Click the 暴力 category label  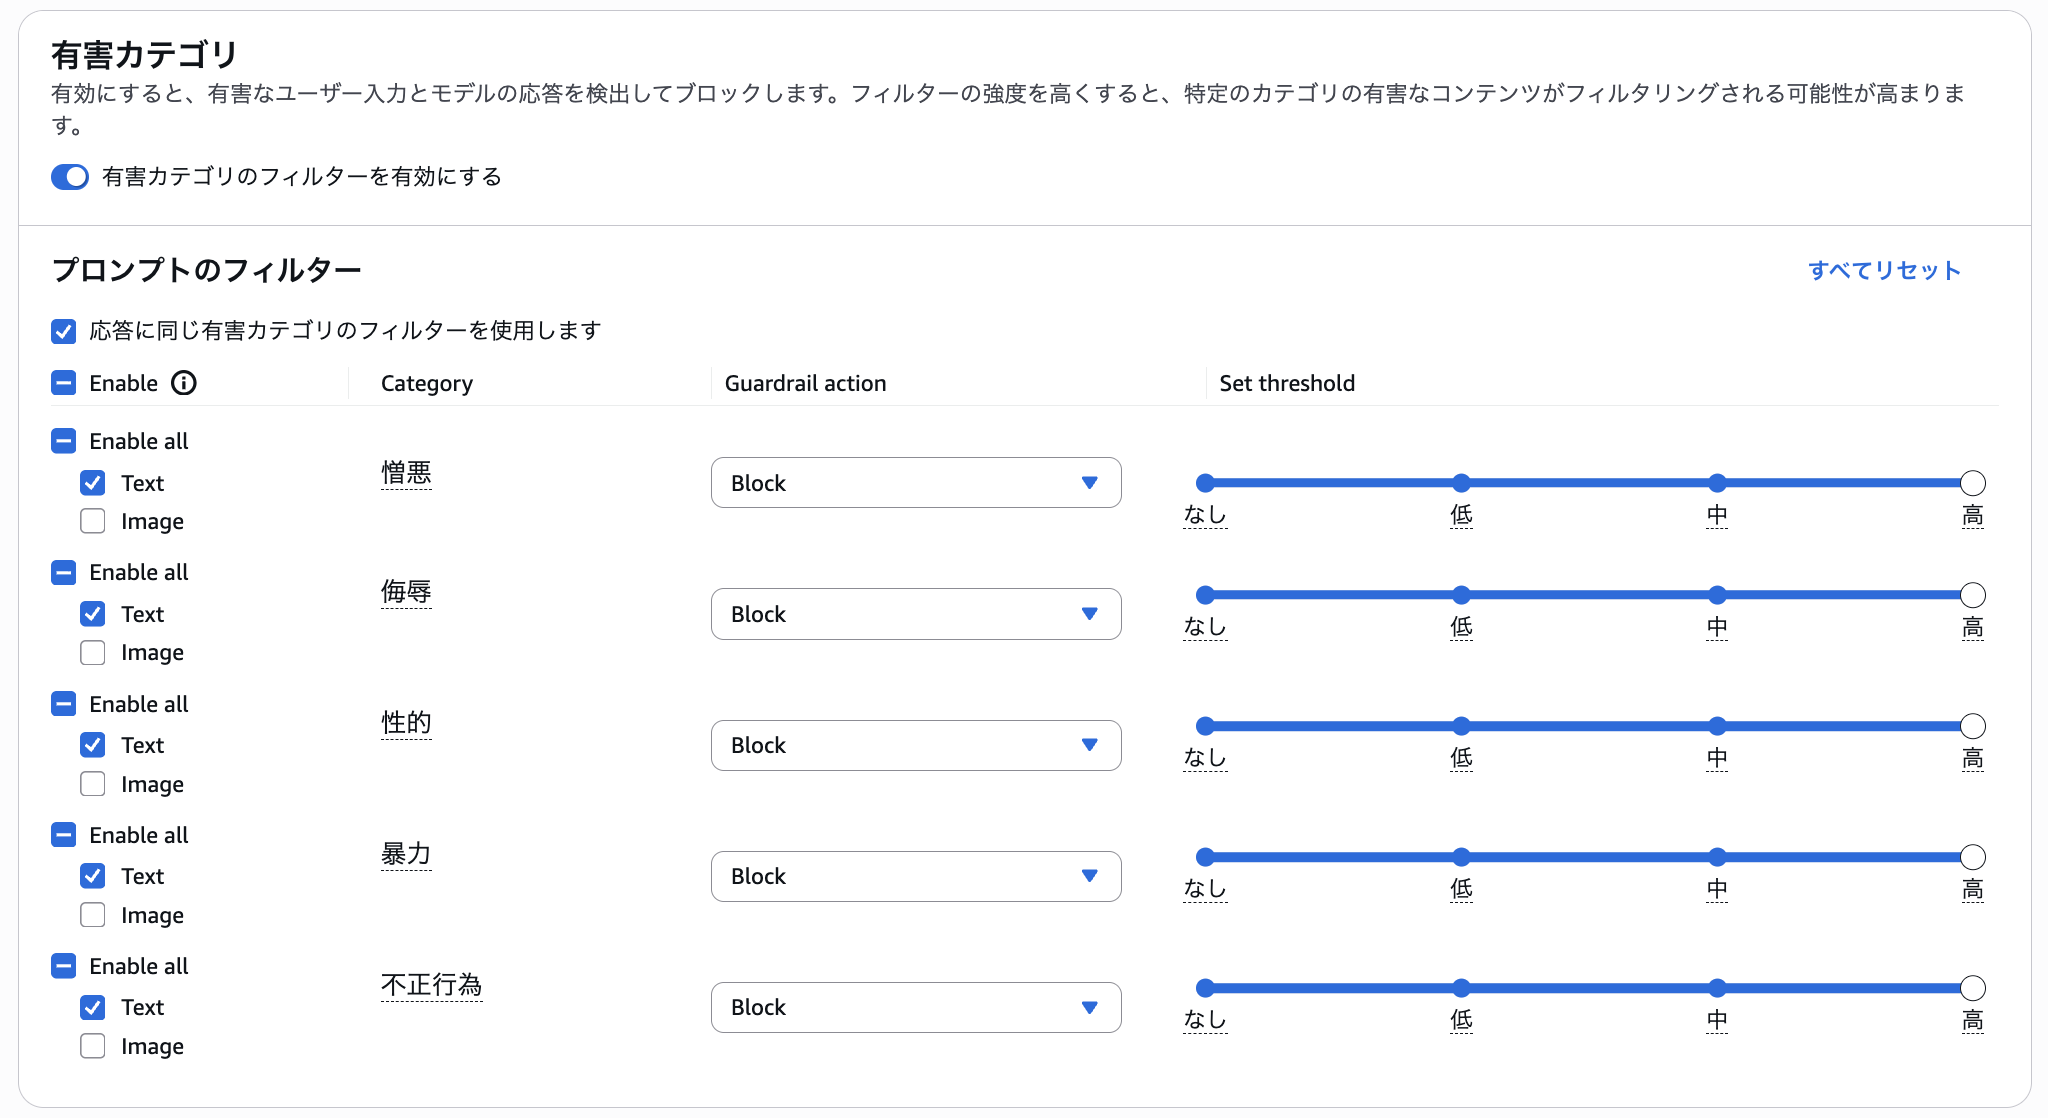pyautogui.click(x=406, y=854)
